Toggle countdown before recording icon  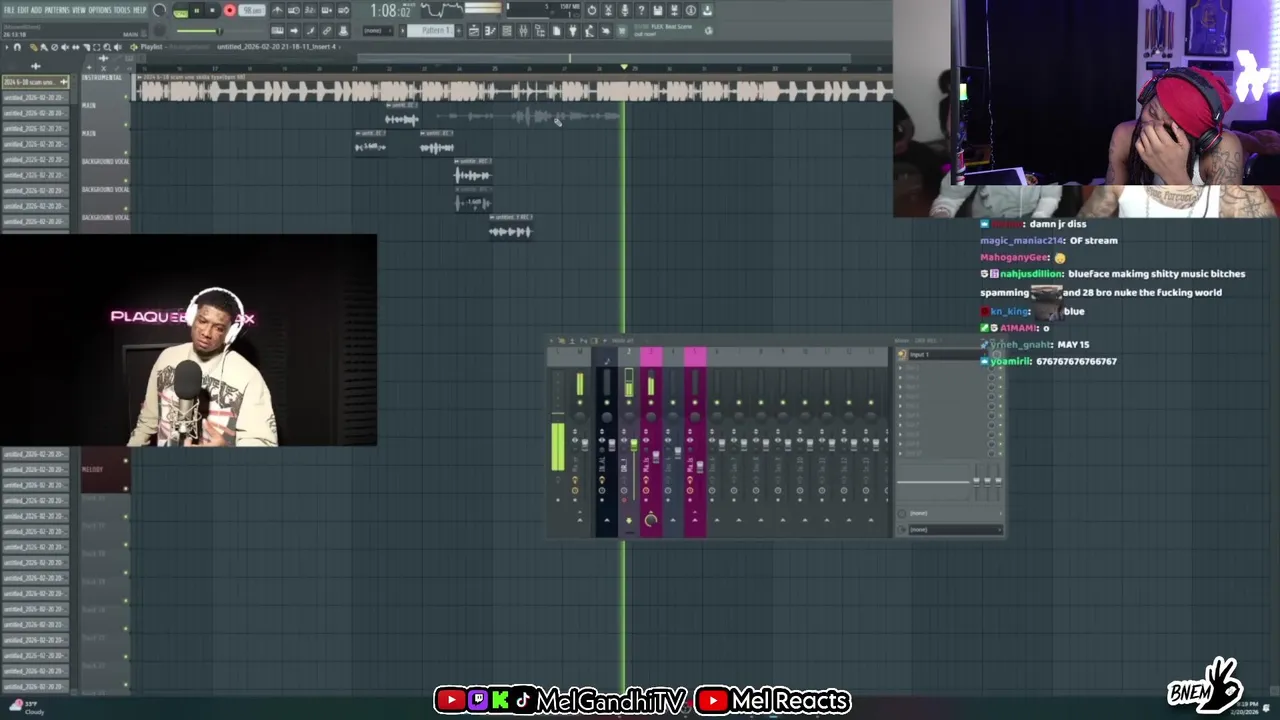coord(310,10)
